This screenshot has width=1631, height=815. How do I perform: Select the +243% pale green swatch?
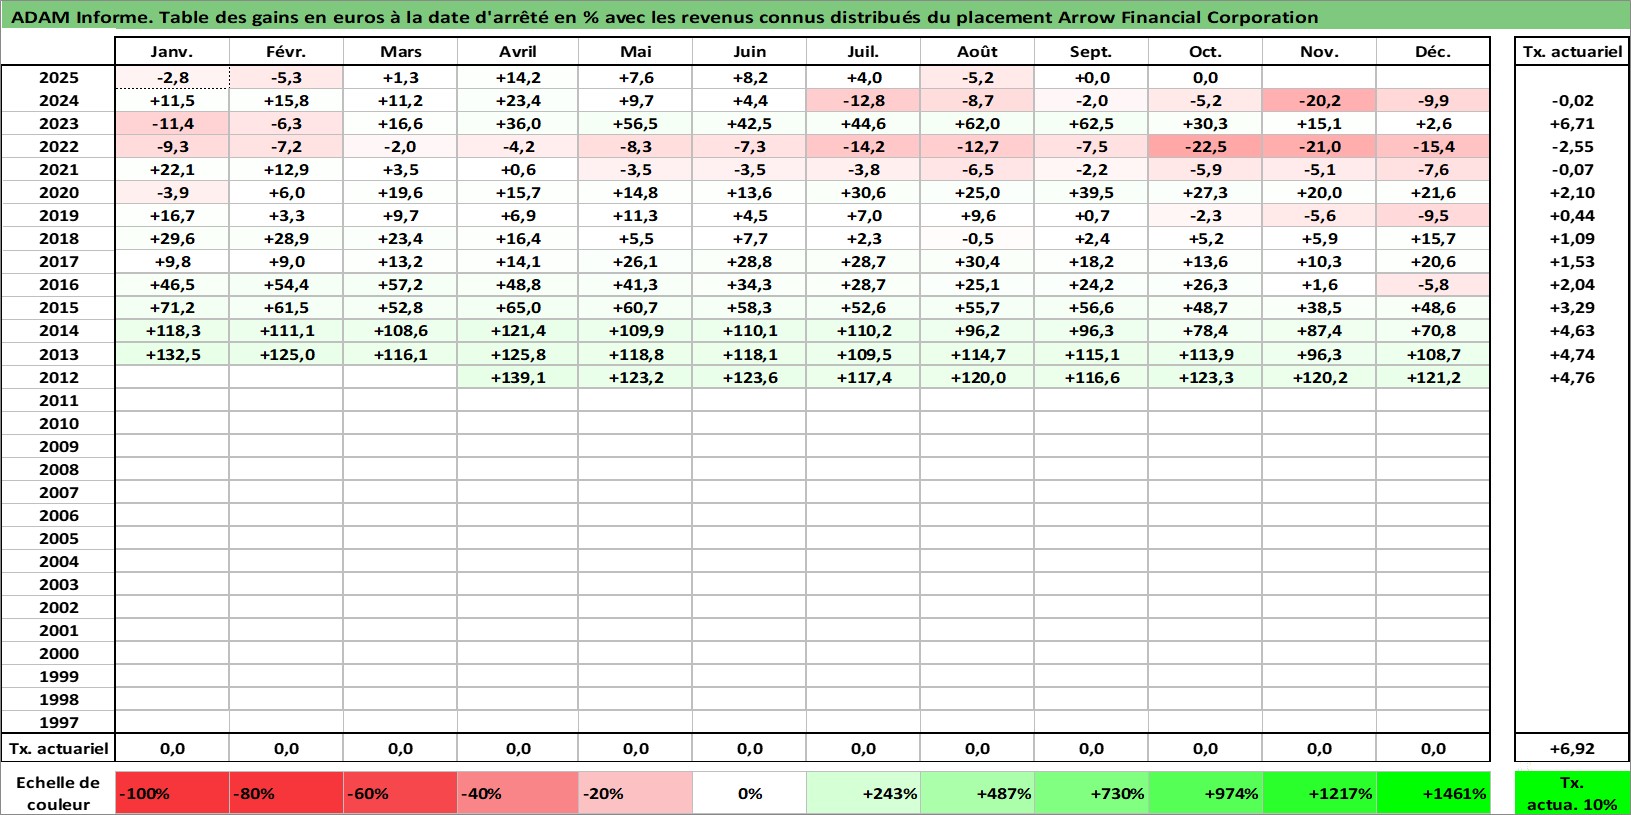click(863, 793)
